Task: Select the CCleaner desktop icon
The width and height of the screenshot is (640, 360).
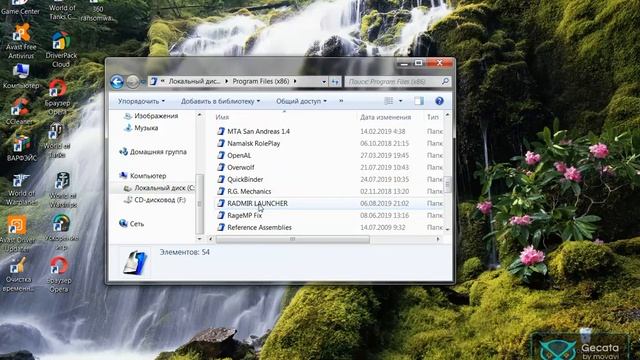Action: pyautogui.click(x=19, y=111)
